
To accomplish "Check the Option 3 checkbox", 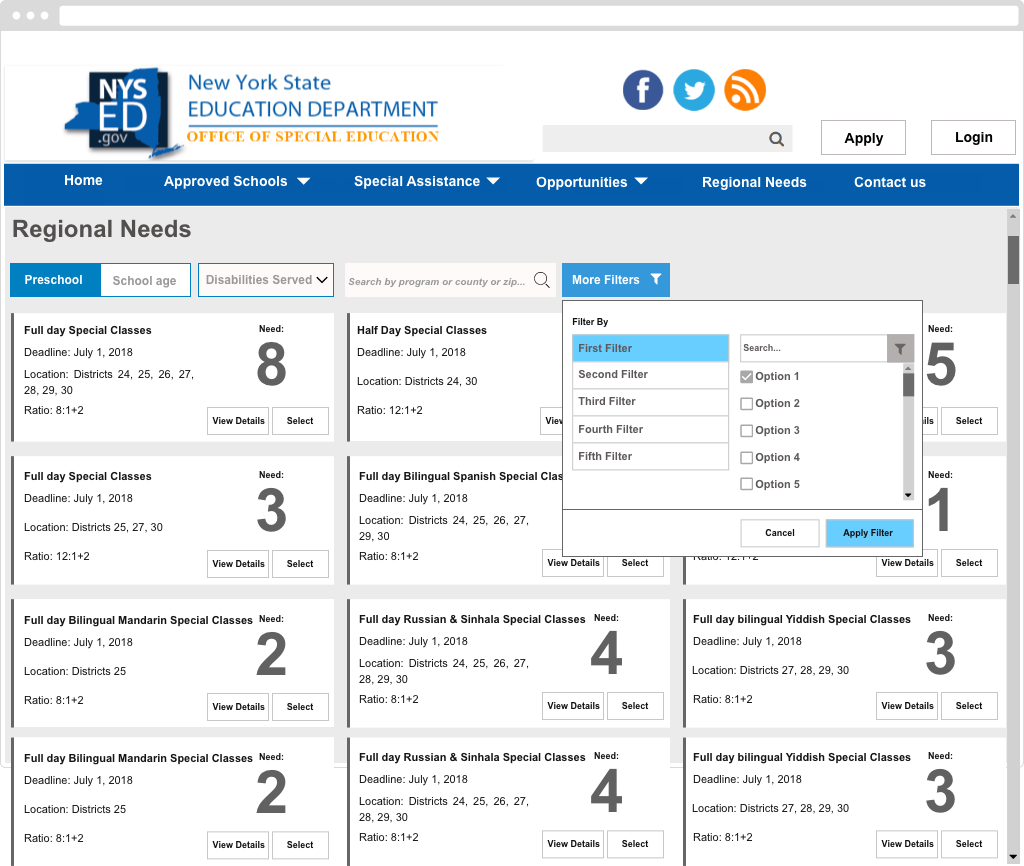I will [x=746, y=431].
